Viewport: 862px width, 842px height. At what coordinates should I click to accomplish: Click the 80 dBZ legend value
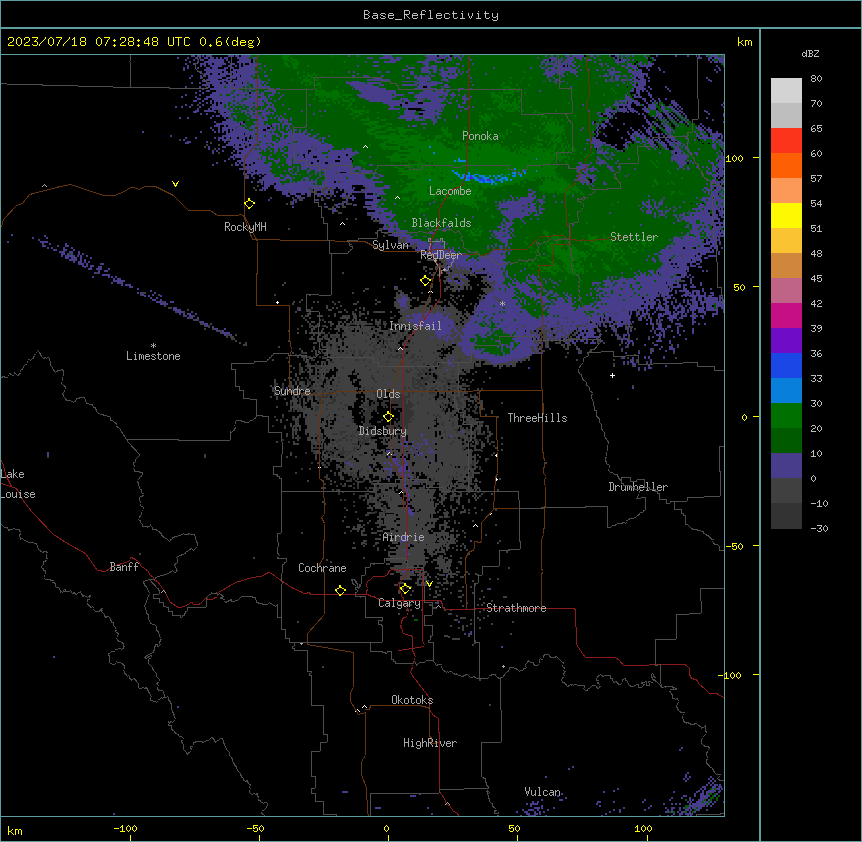816,79
